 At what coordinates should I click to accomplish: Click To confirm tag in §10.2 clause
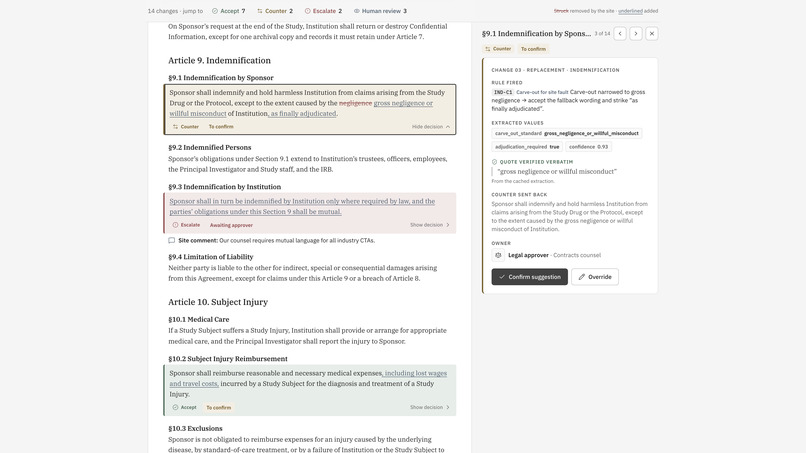click(x=219, y=407)
